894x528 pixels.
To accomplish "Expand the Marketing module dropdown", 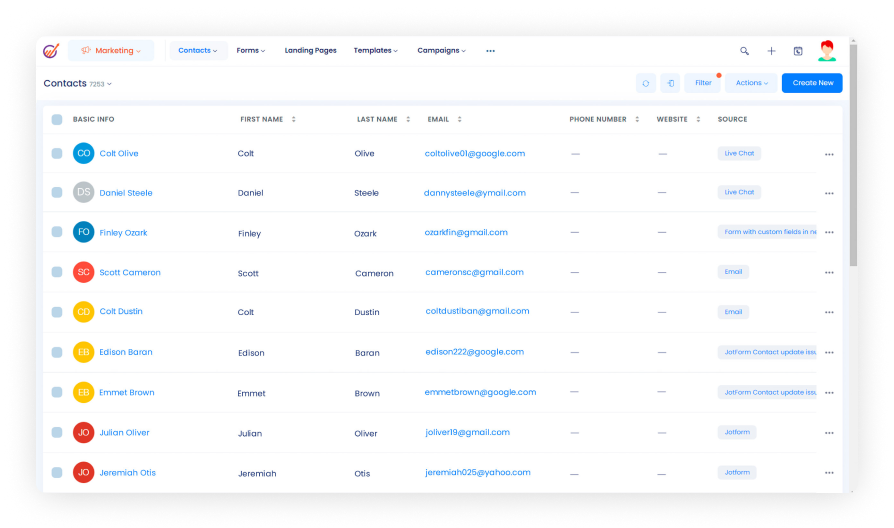I will click(111, 51).
